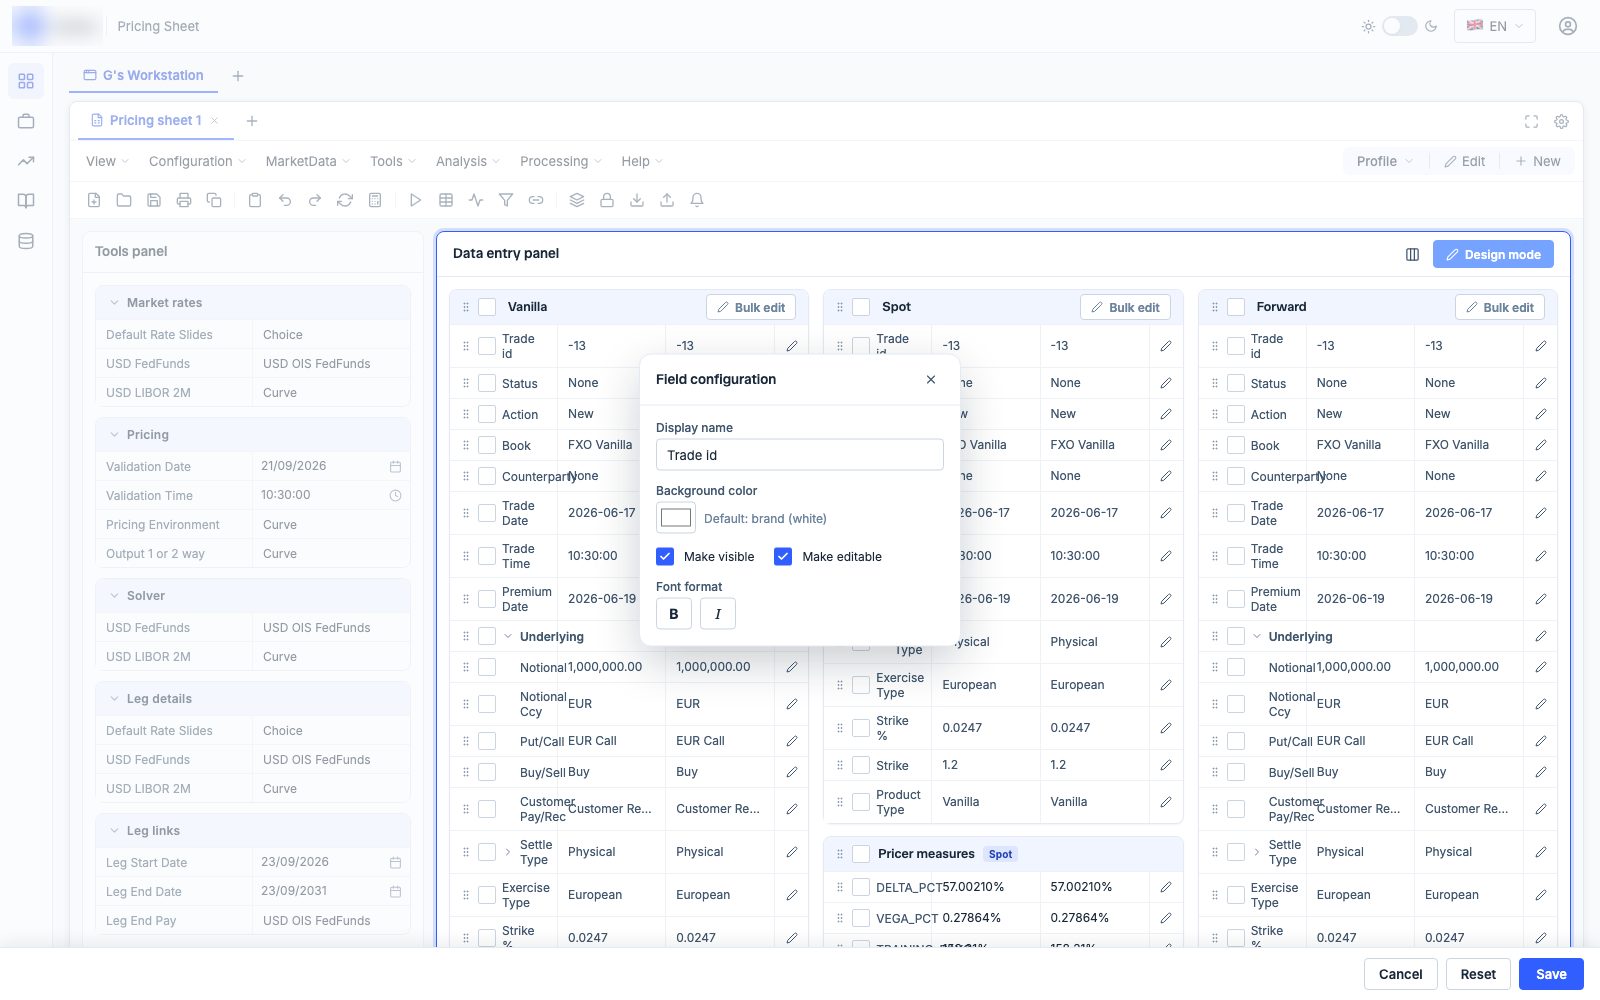The image size is (1600, 1000).
Task: Click the save disk icon in toolbar
Action: coord(154,200)
